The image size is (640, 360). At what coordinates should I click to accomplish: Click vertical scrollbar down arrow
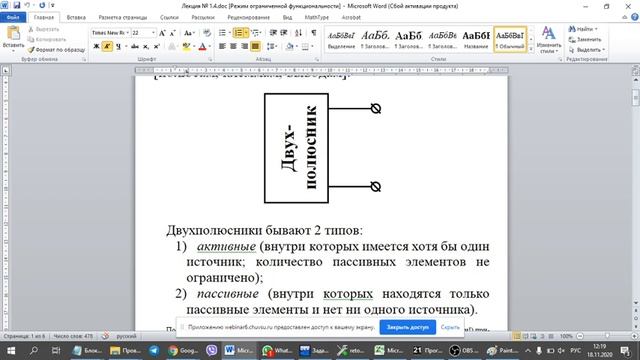tap(636, 303)
